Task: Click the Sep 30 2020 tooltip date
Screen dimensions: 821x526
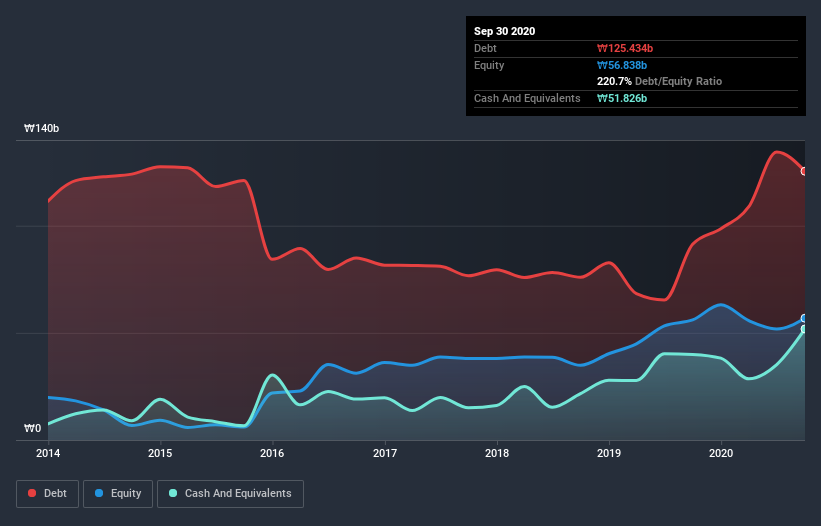Action: pyautogui.click(x=504, y=31)
